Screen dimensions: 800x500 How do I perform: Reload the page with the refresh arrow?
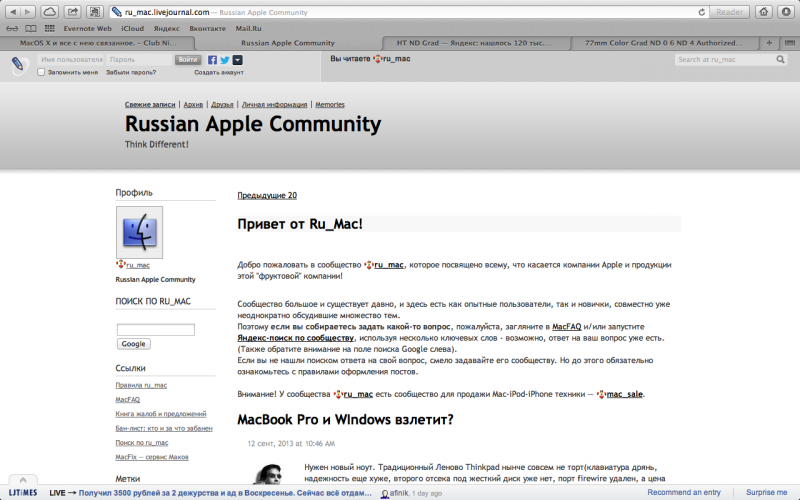tap(702, 12)
